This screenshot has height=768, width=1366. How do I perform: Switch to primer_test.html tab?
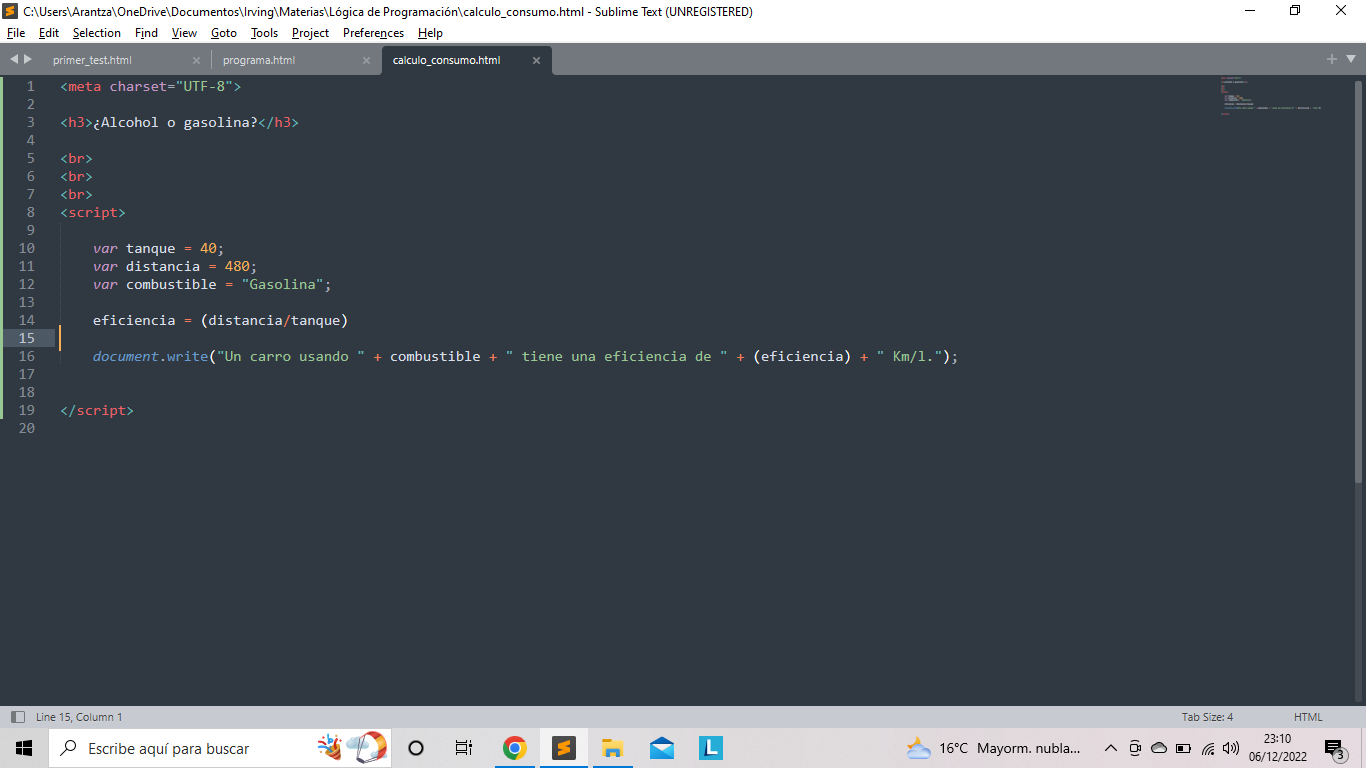point(92,60)
